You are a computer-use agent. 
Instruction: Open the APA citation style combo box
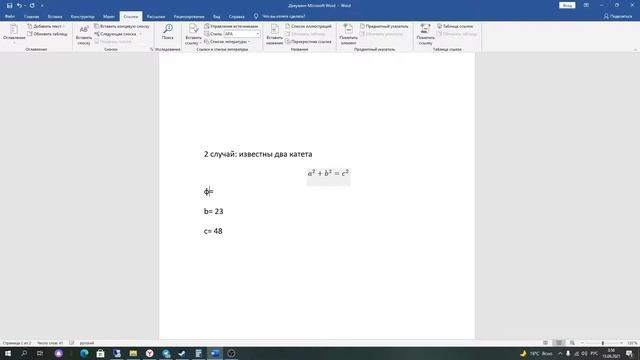242,34
